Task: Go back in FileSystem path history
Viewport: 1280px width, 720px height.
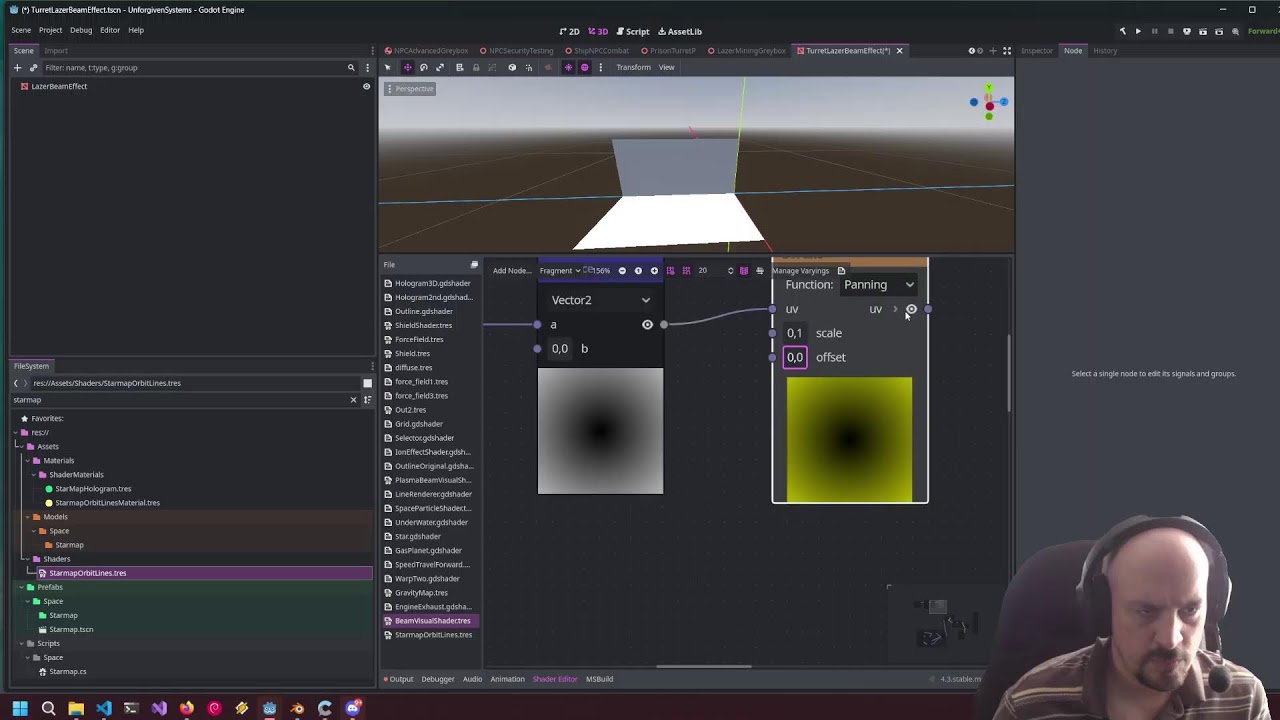Action: coord(16,383)
